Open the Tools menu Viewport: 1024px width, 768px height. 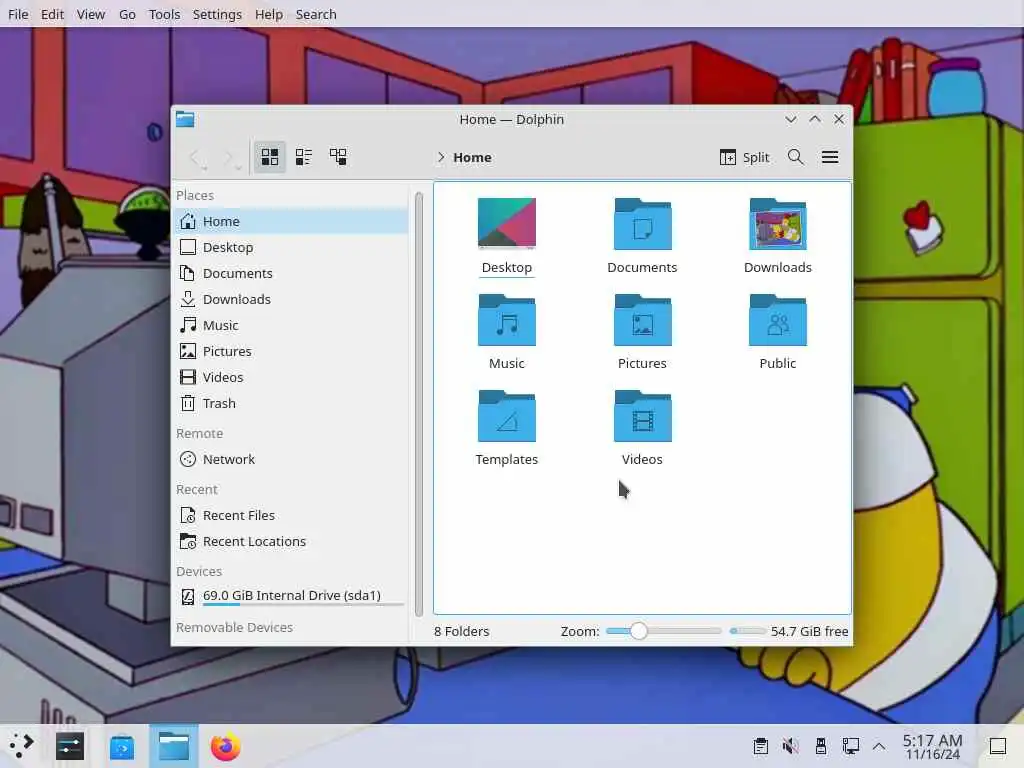pyautogui.click(x=165, y=14)
